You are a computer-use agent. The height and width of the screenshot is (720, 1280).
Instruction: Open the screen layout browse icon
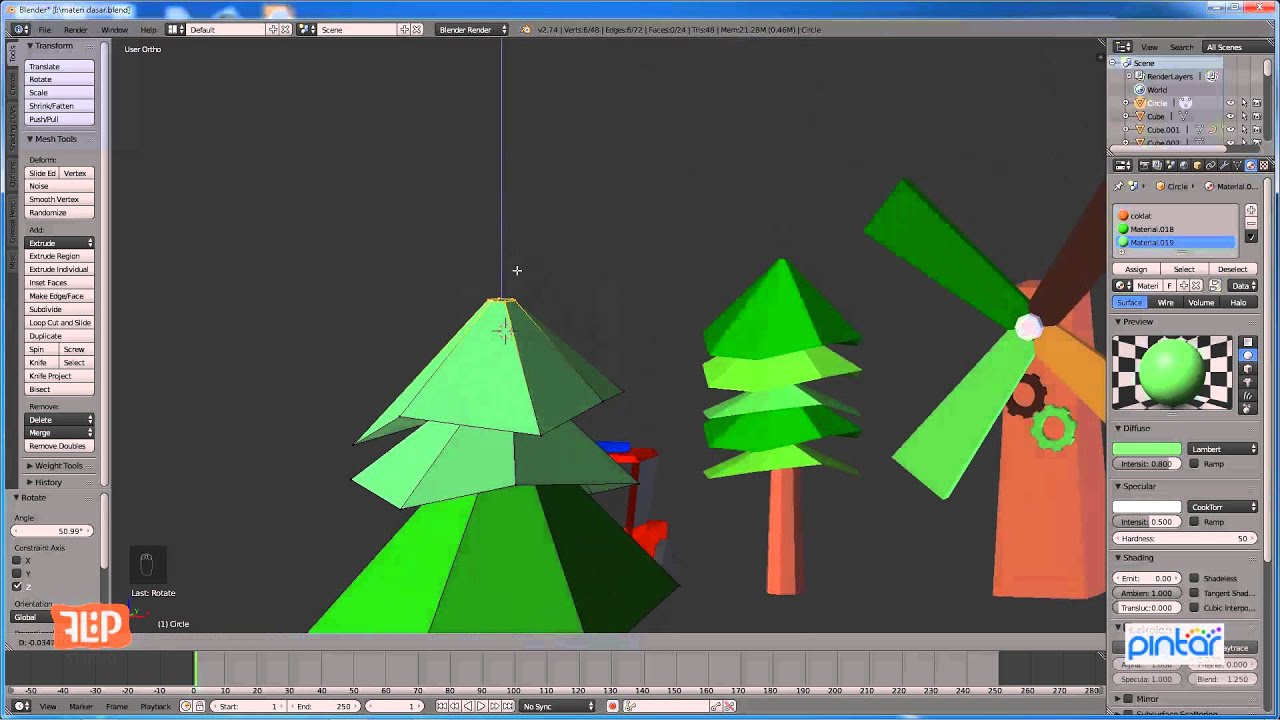pos(173,29)
